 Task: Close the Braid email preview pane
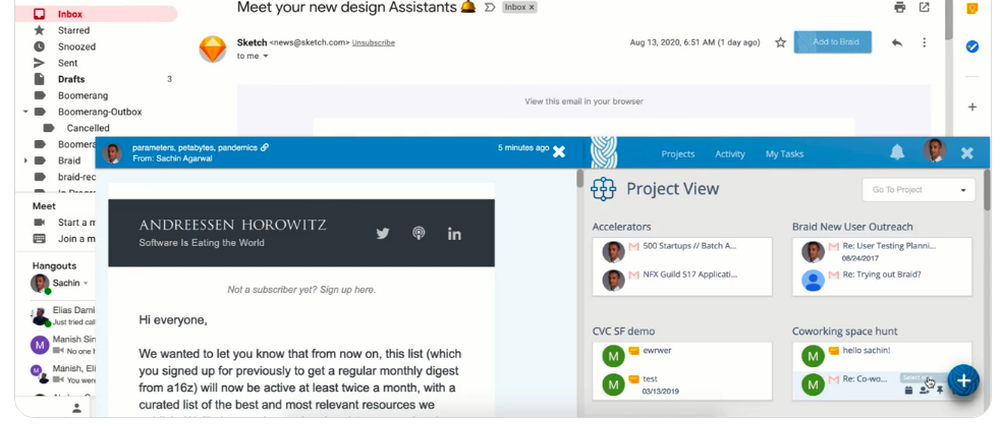pyautogui.click(x=559, y=152)
